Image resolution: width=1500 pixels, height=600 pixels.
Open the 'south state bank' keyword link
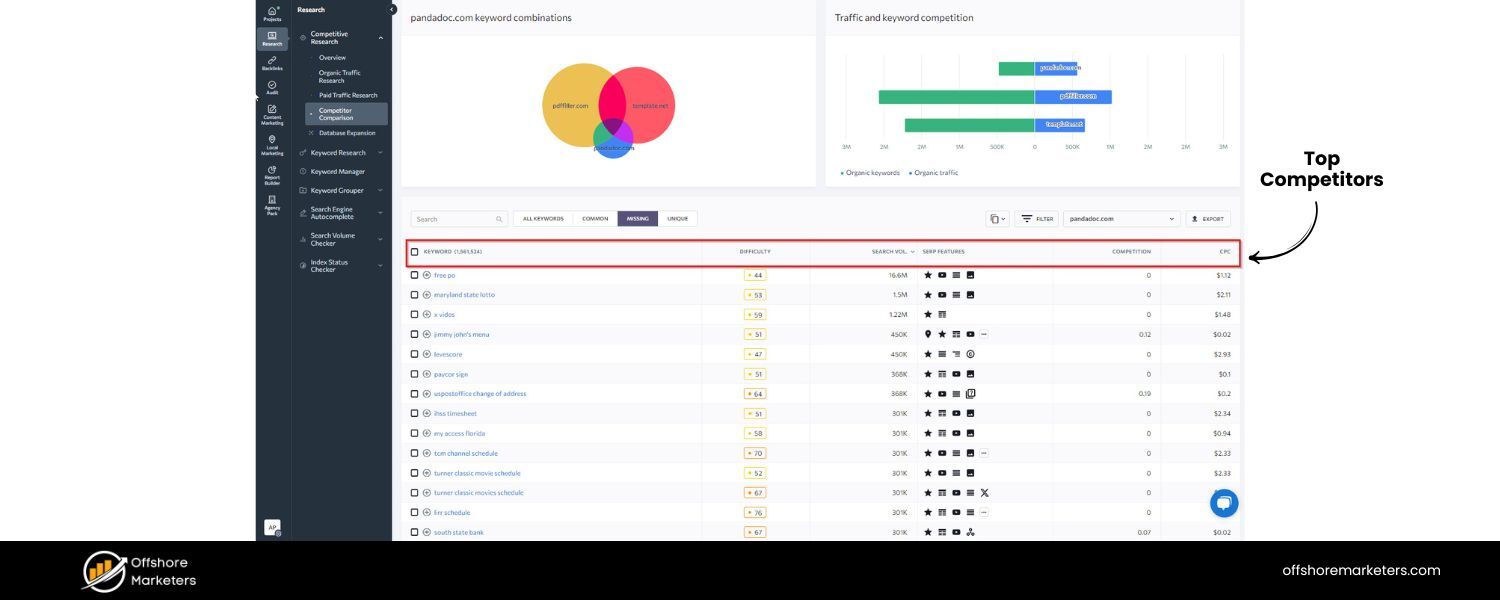click(x=459, y=532)
